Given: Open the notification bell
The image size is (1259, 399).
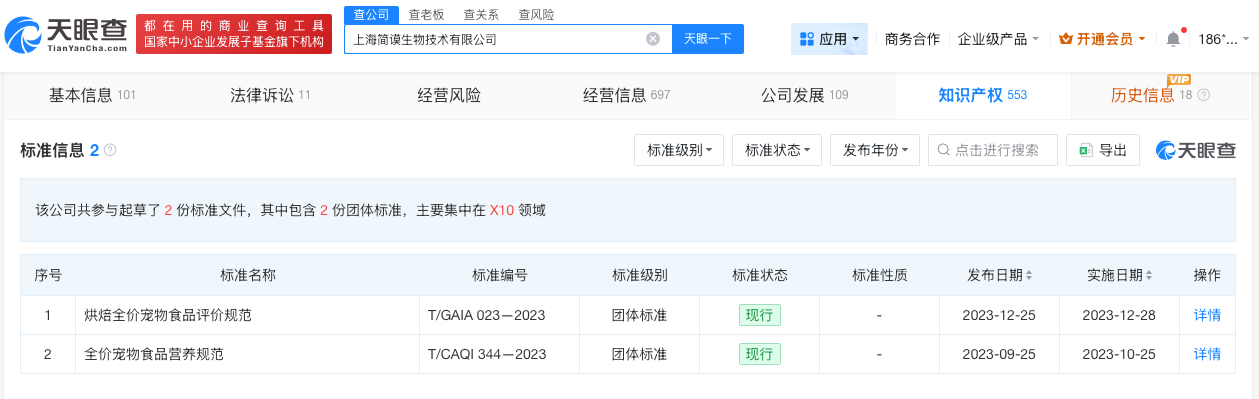Looking at the screenshot, I should [x=1173, y=39].
